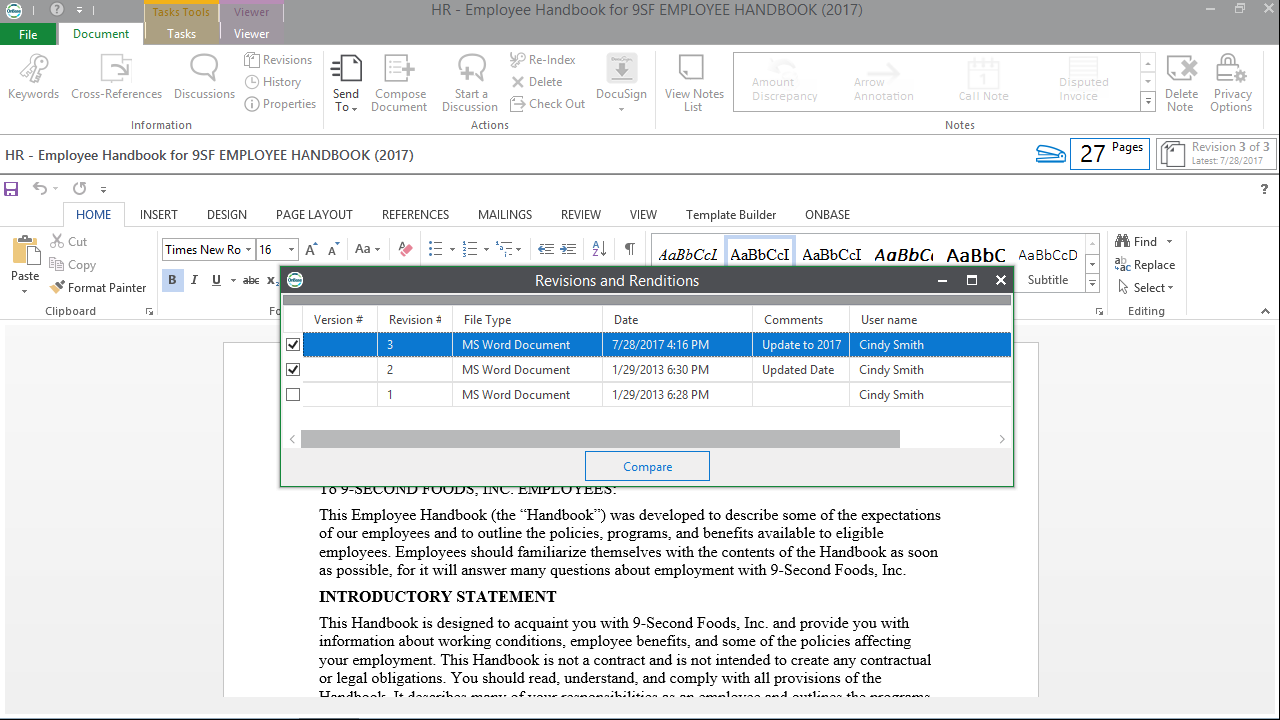Click Increase Indent

(x=568, y=250)
